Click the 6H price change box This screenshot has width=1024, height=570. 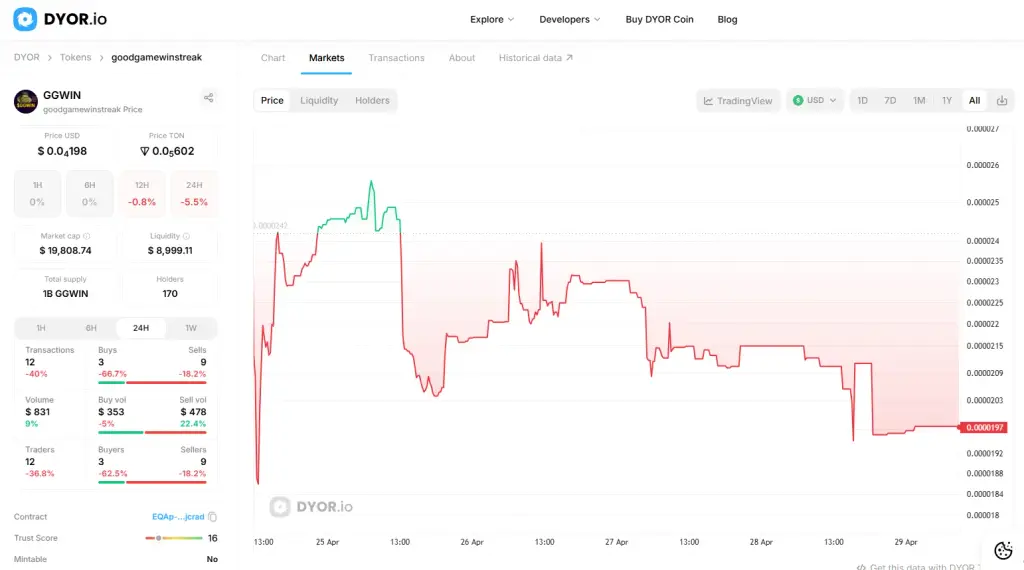point(89,194)
